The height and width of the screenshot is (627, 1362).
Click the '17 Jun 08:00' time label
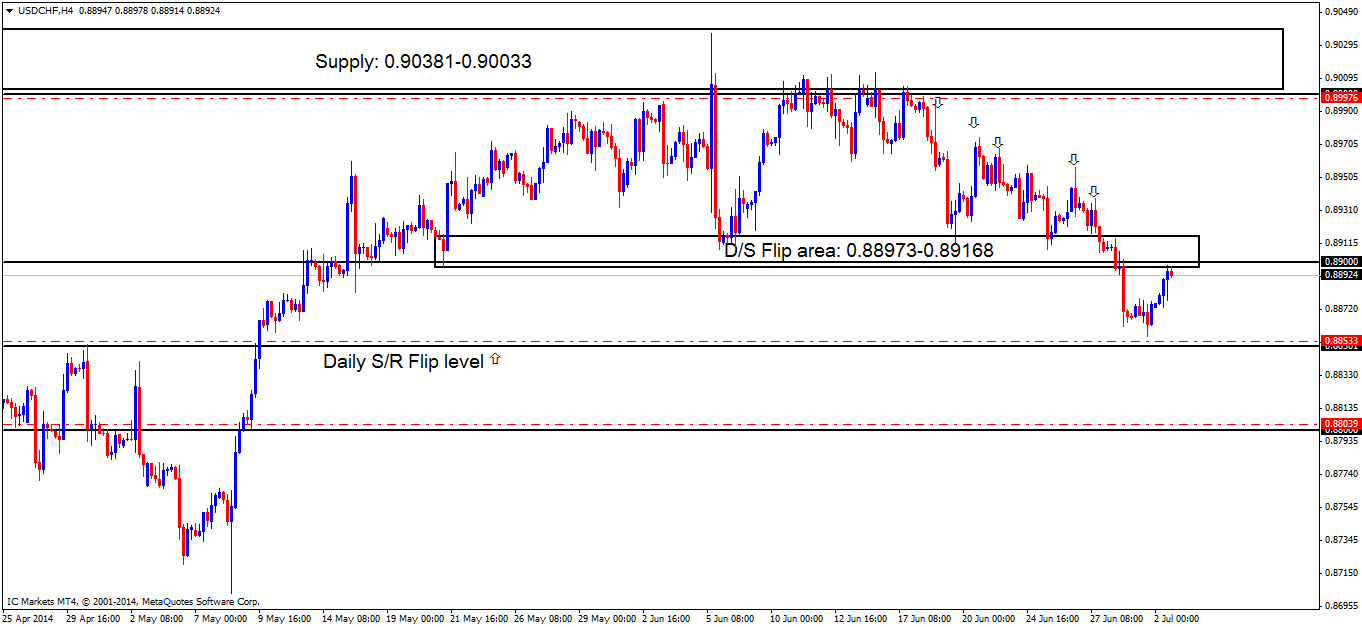click(925, 618)
